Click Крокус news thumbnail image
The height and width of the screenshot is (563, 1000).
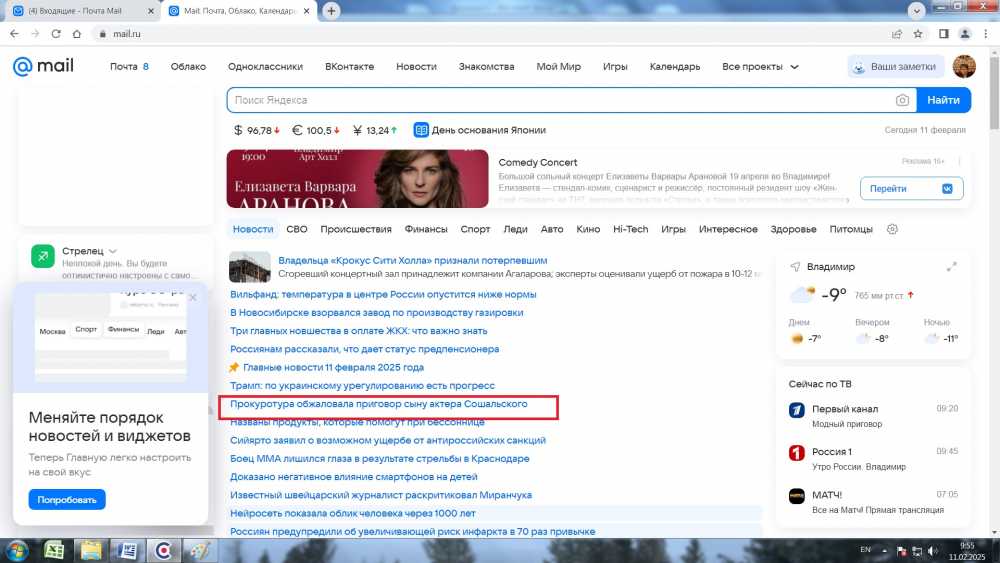click(249, 267)
